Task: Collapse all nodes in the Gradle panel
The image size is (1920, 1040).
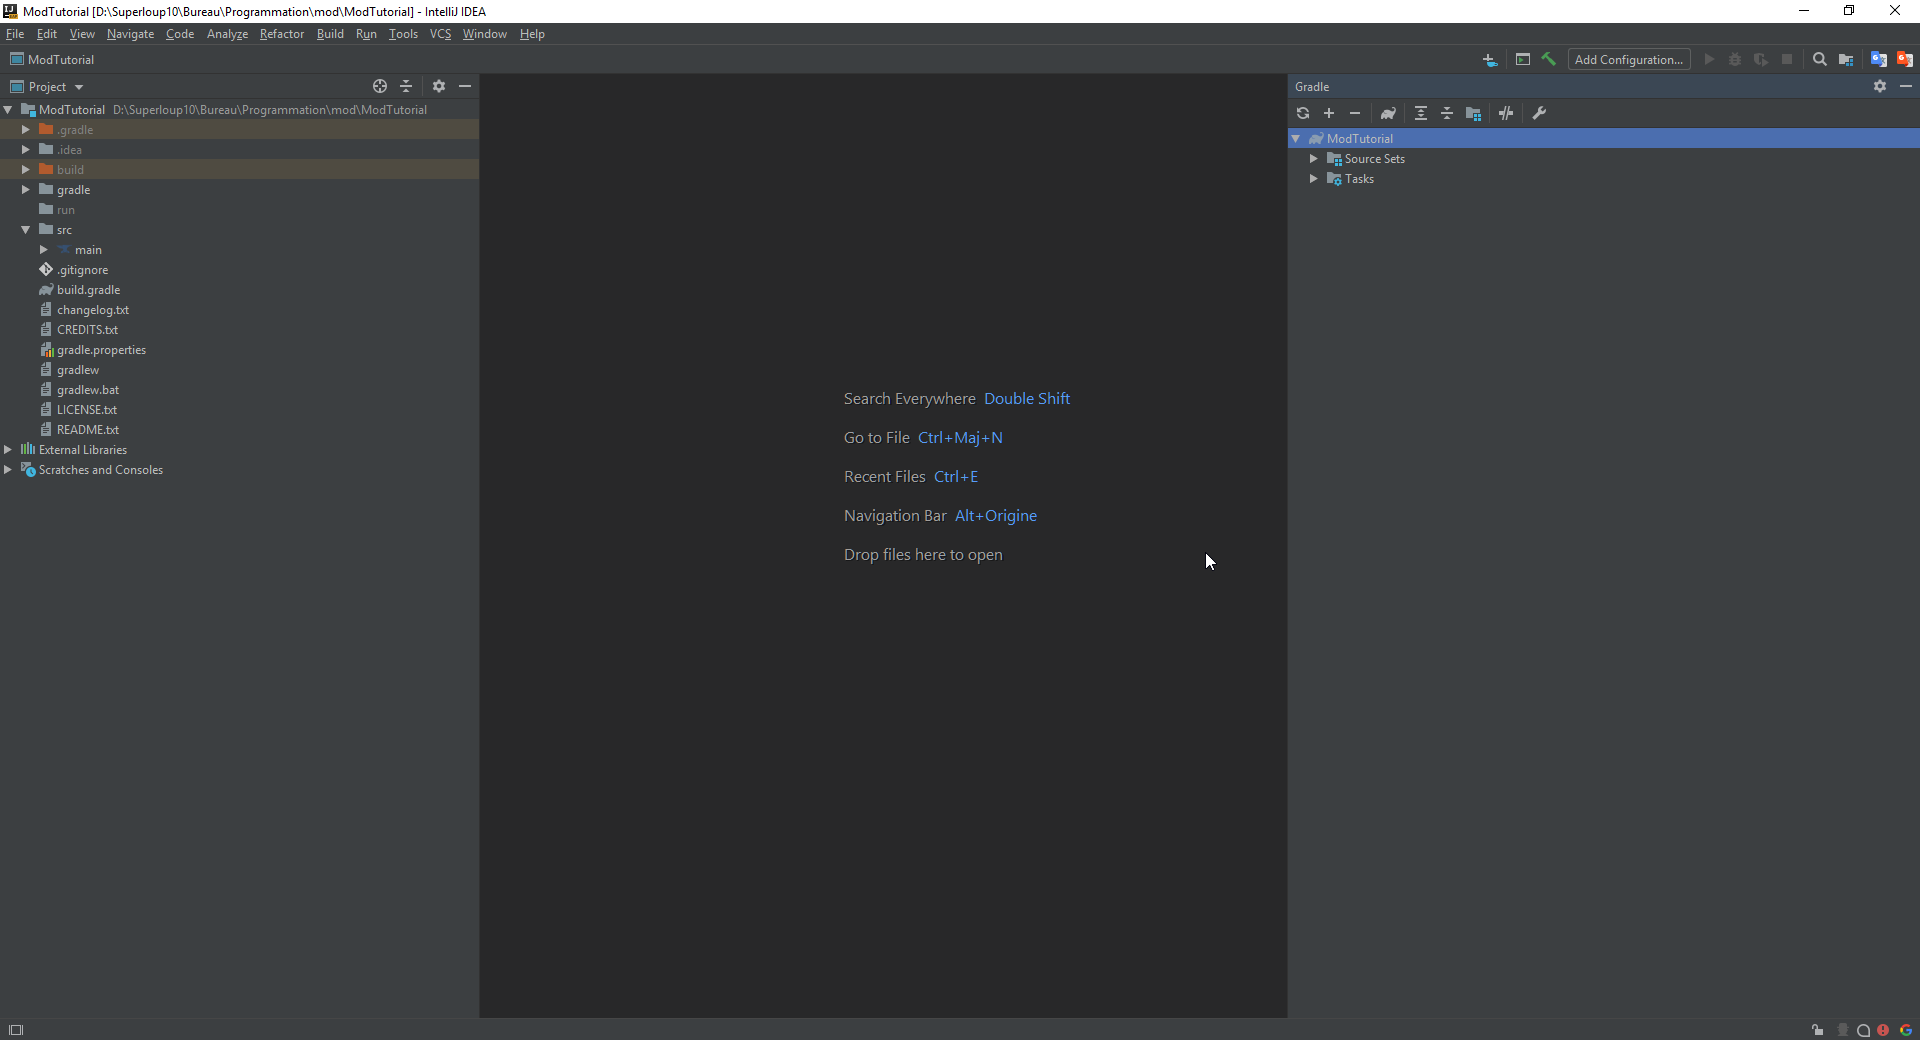Action: pyautogui.click(x=1447, y=114)
